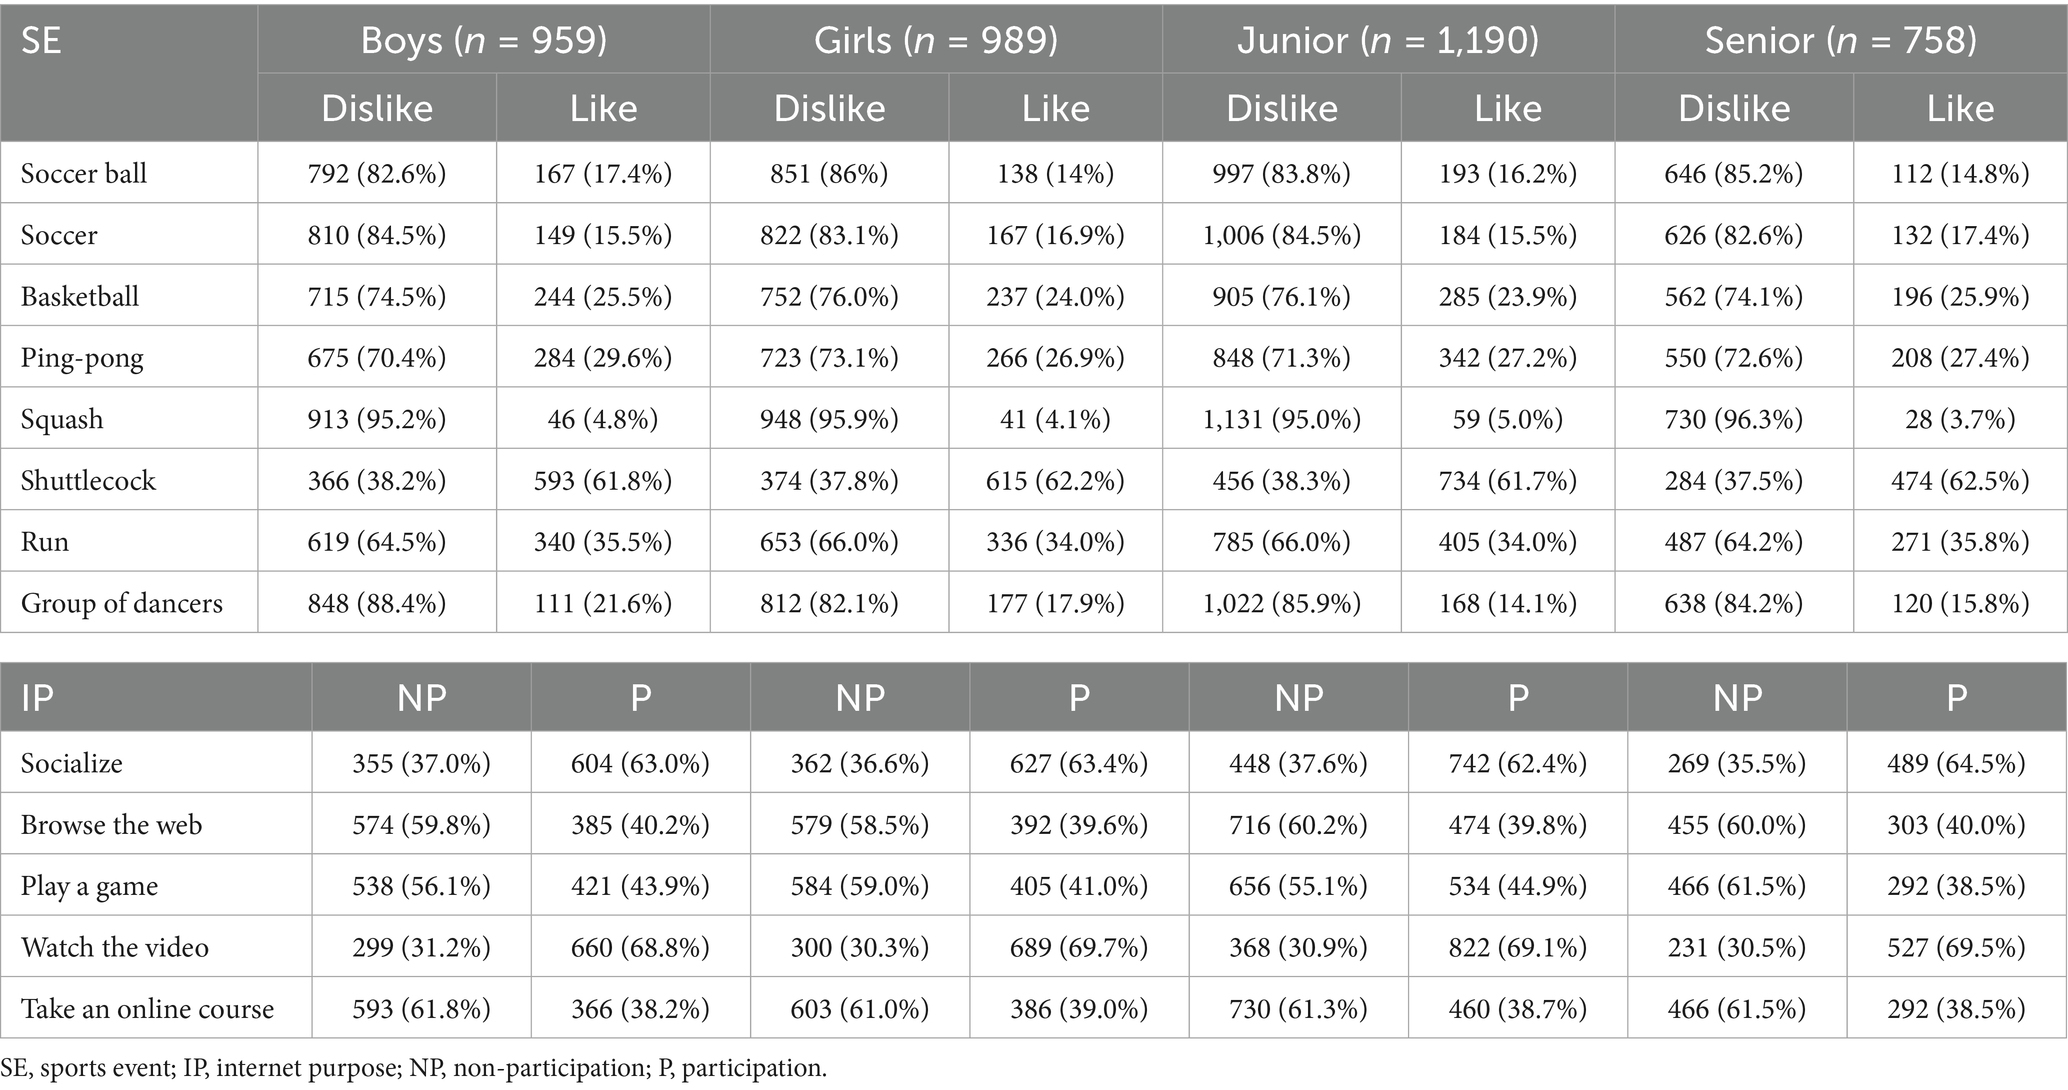Click the Play a game row label
The image size is (2068, 1090).
90,886
